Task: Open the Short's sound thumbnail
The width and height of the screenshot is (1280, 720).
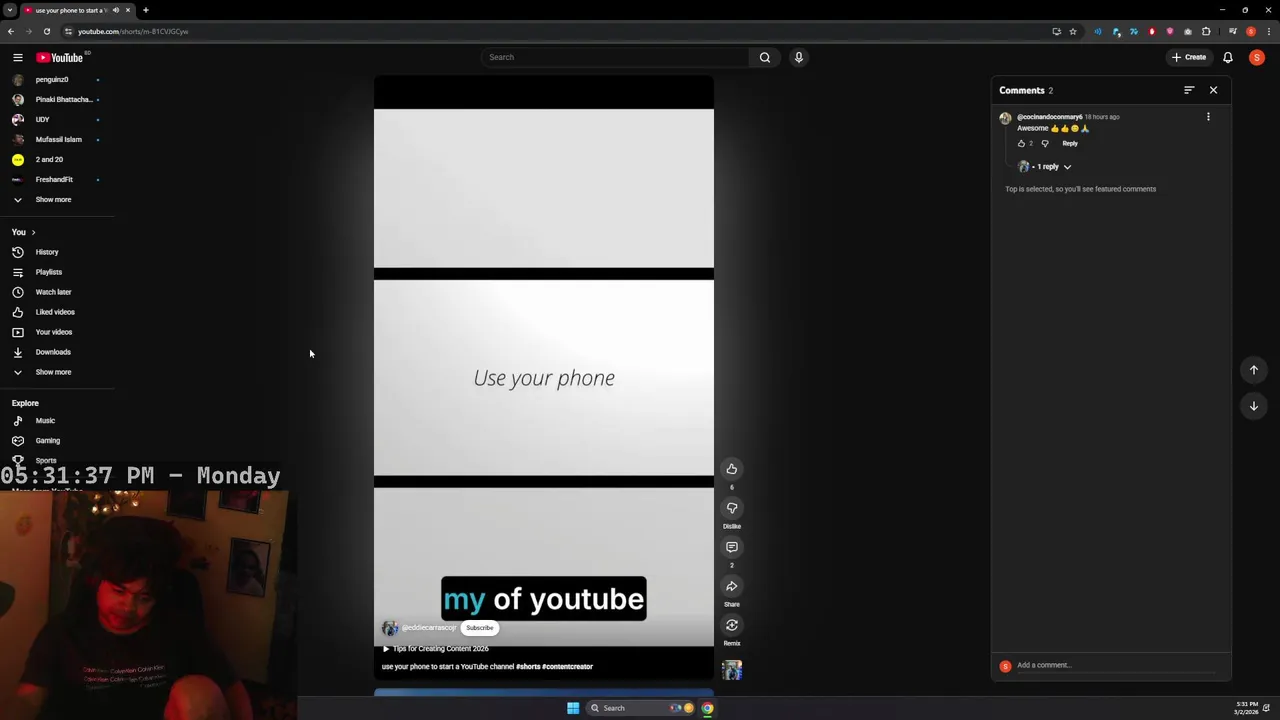Action: pos(732,670)
